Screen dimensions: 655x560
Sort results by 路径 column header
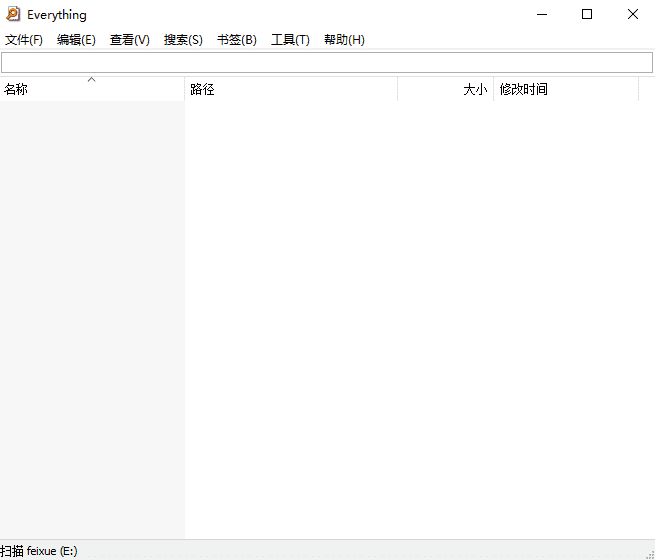click(291, 89)
